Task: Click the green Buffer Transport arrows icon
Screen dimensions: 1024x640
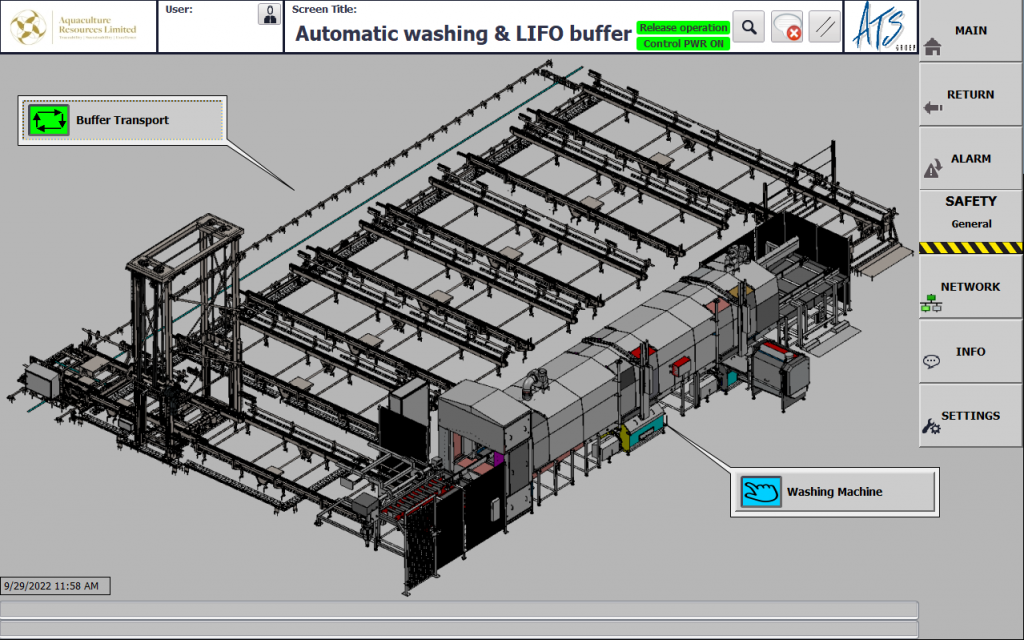Action: click(x=48, y=121)
